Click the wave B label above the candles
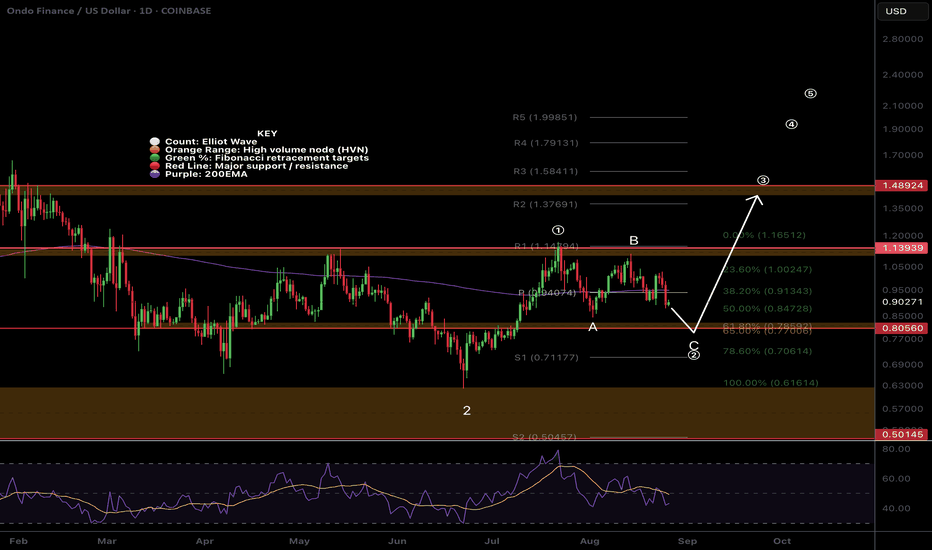The width and height of the screenshot is (932, 550). point(633,241)
